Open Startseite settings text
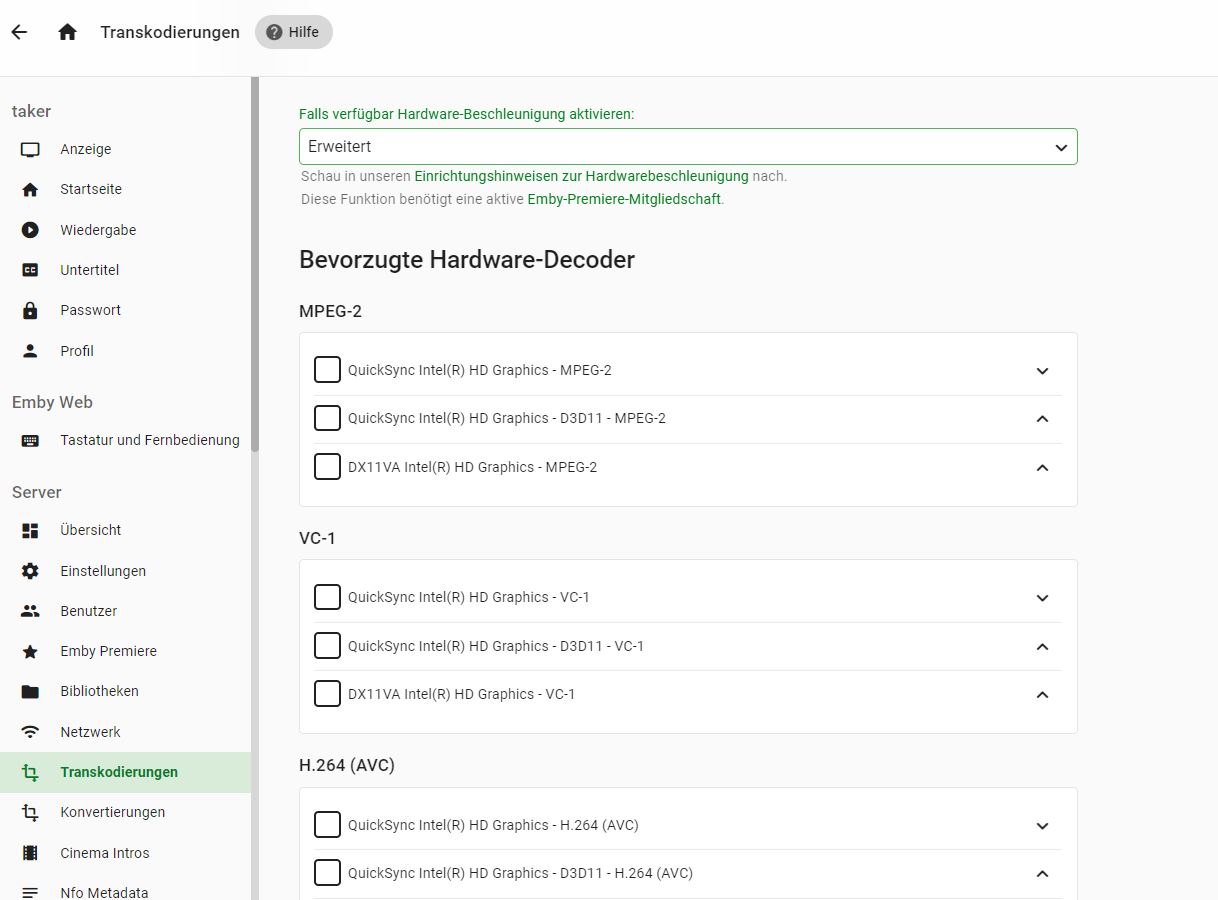1218x900 pixels. point(91,189)
